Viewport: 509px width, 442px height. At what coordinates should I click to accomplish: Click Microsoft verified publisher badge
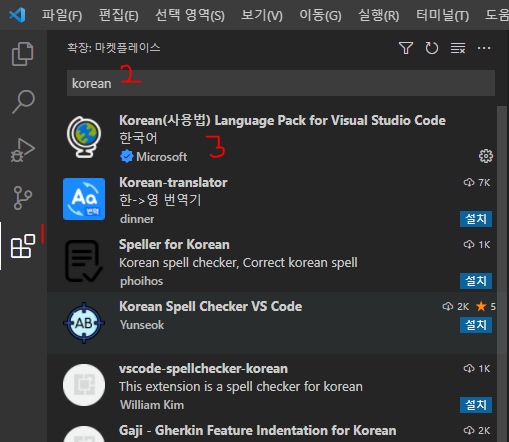(x=127, y=156)
